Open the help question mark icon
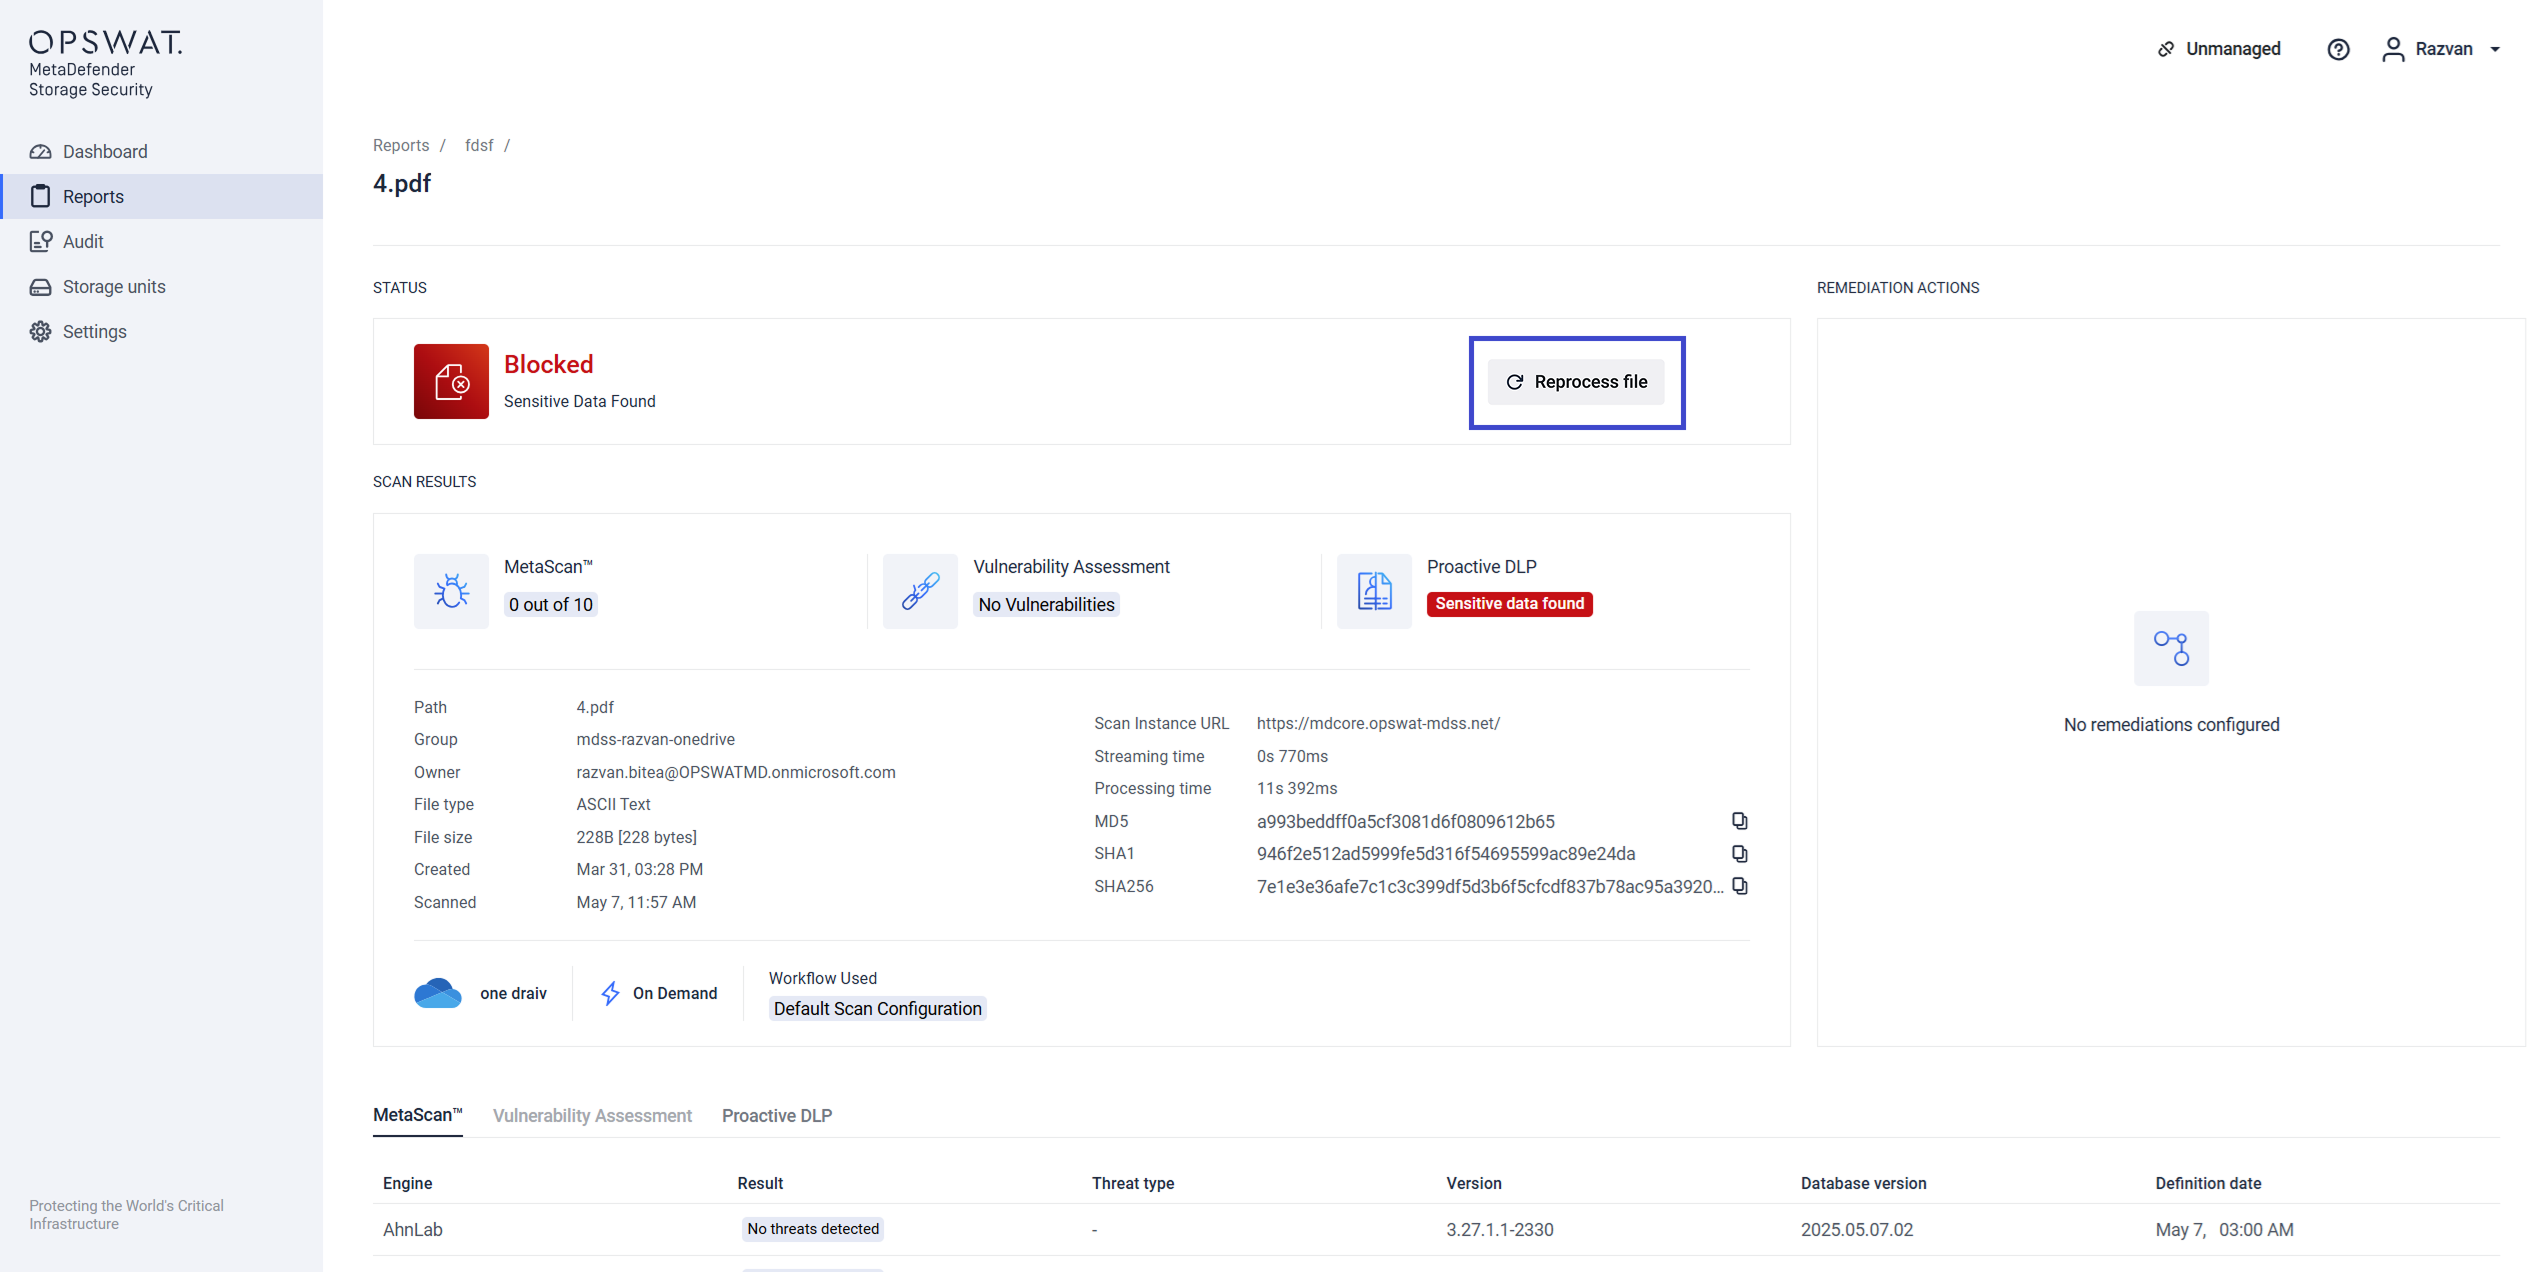The width and height of the screenshot is (2544, 1272). [2338, 49]
